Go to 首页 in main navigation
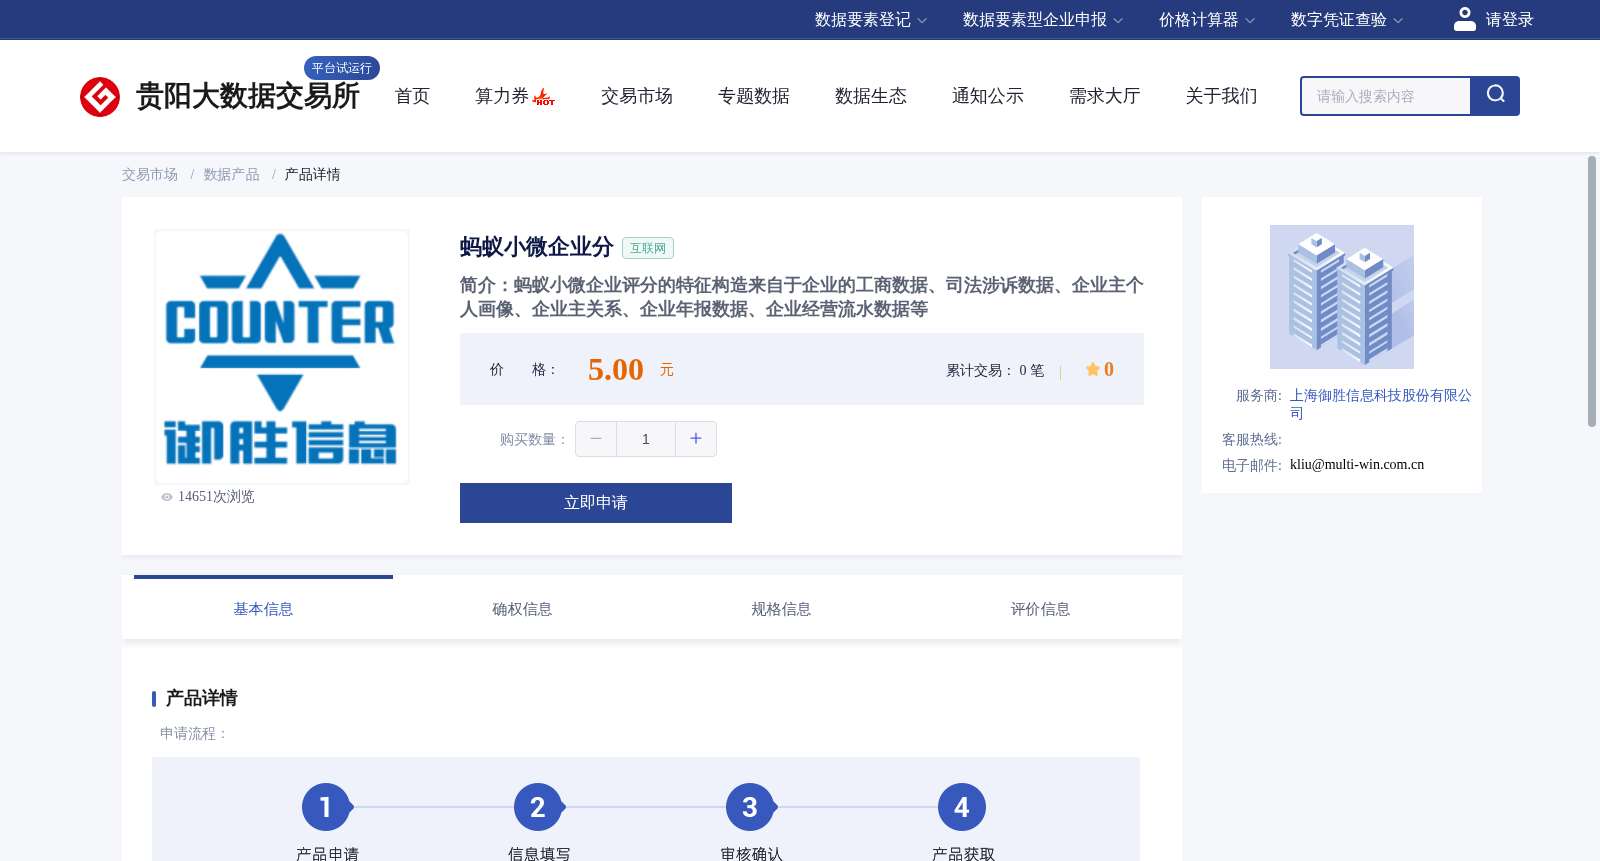The width and height of the screenshot is (1600, 861). click(412, 96)
